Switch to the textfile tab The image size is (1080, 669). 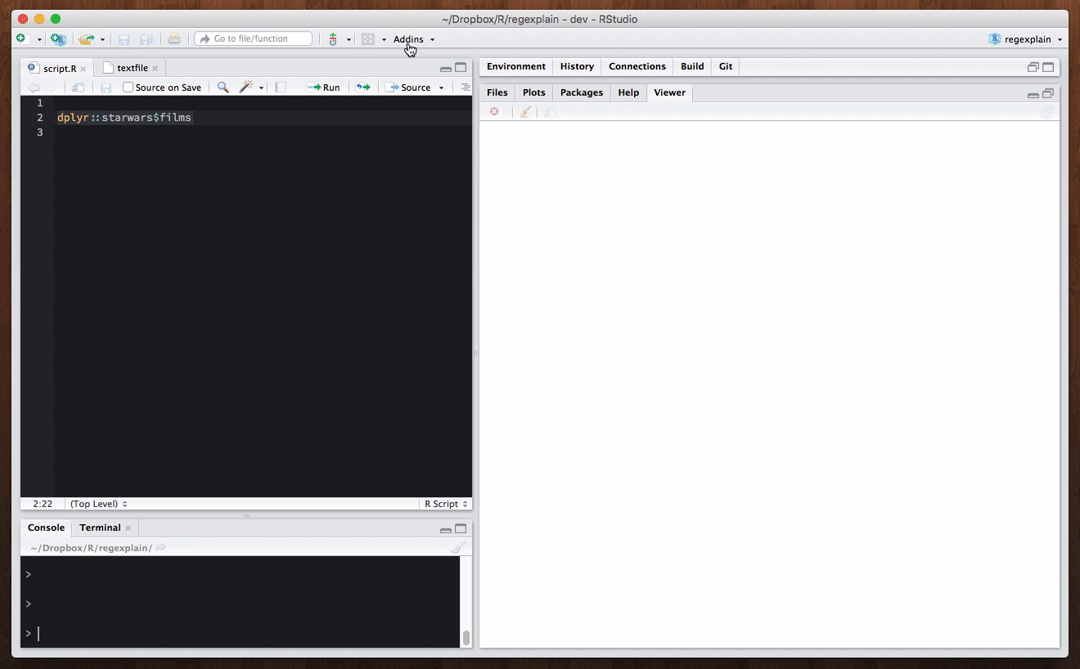pos(132,68)
